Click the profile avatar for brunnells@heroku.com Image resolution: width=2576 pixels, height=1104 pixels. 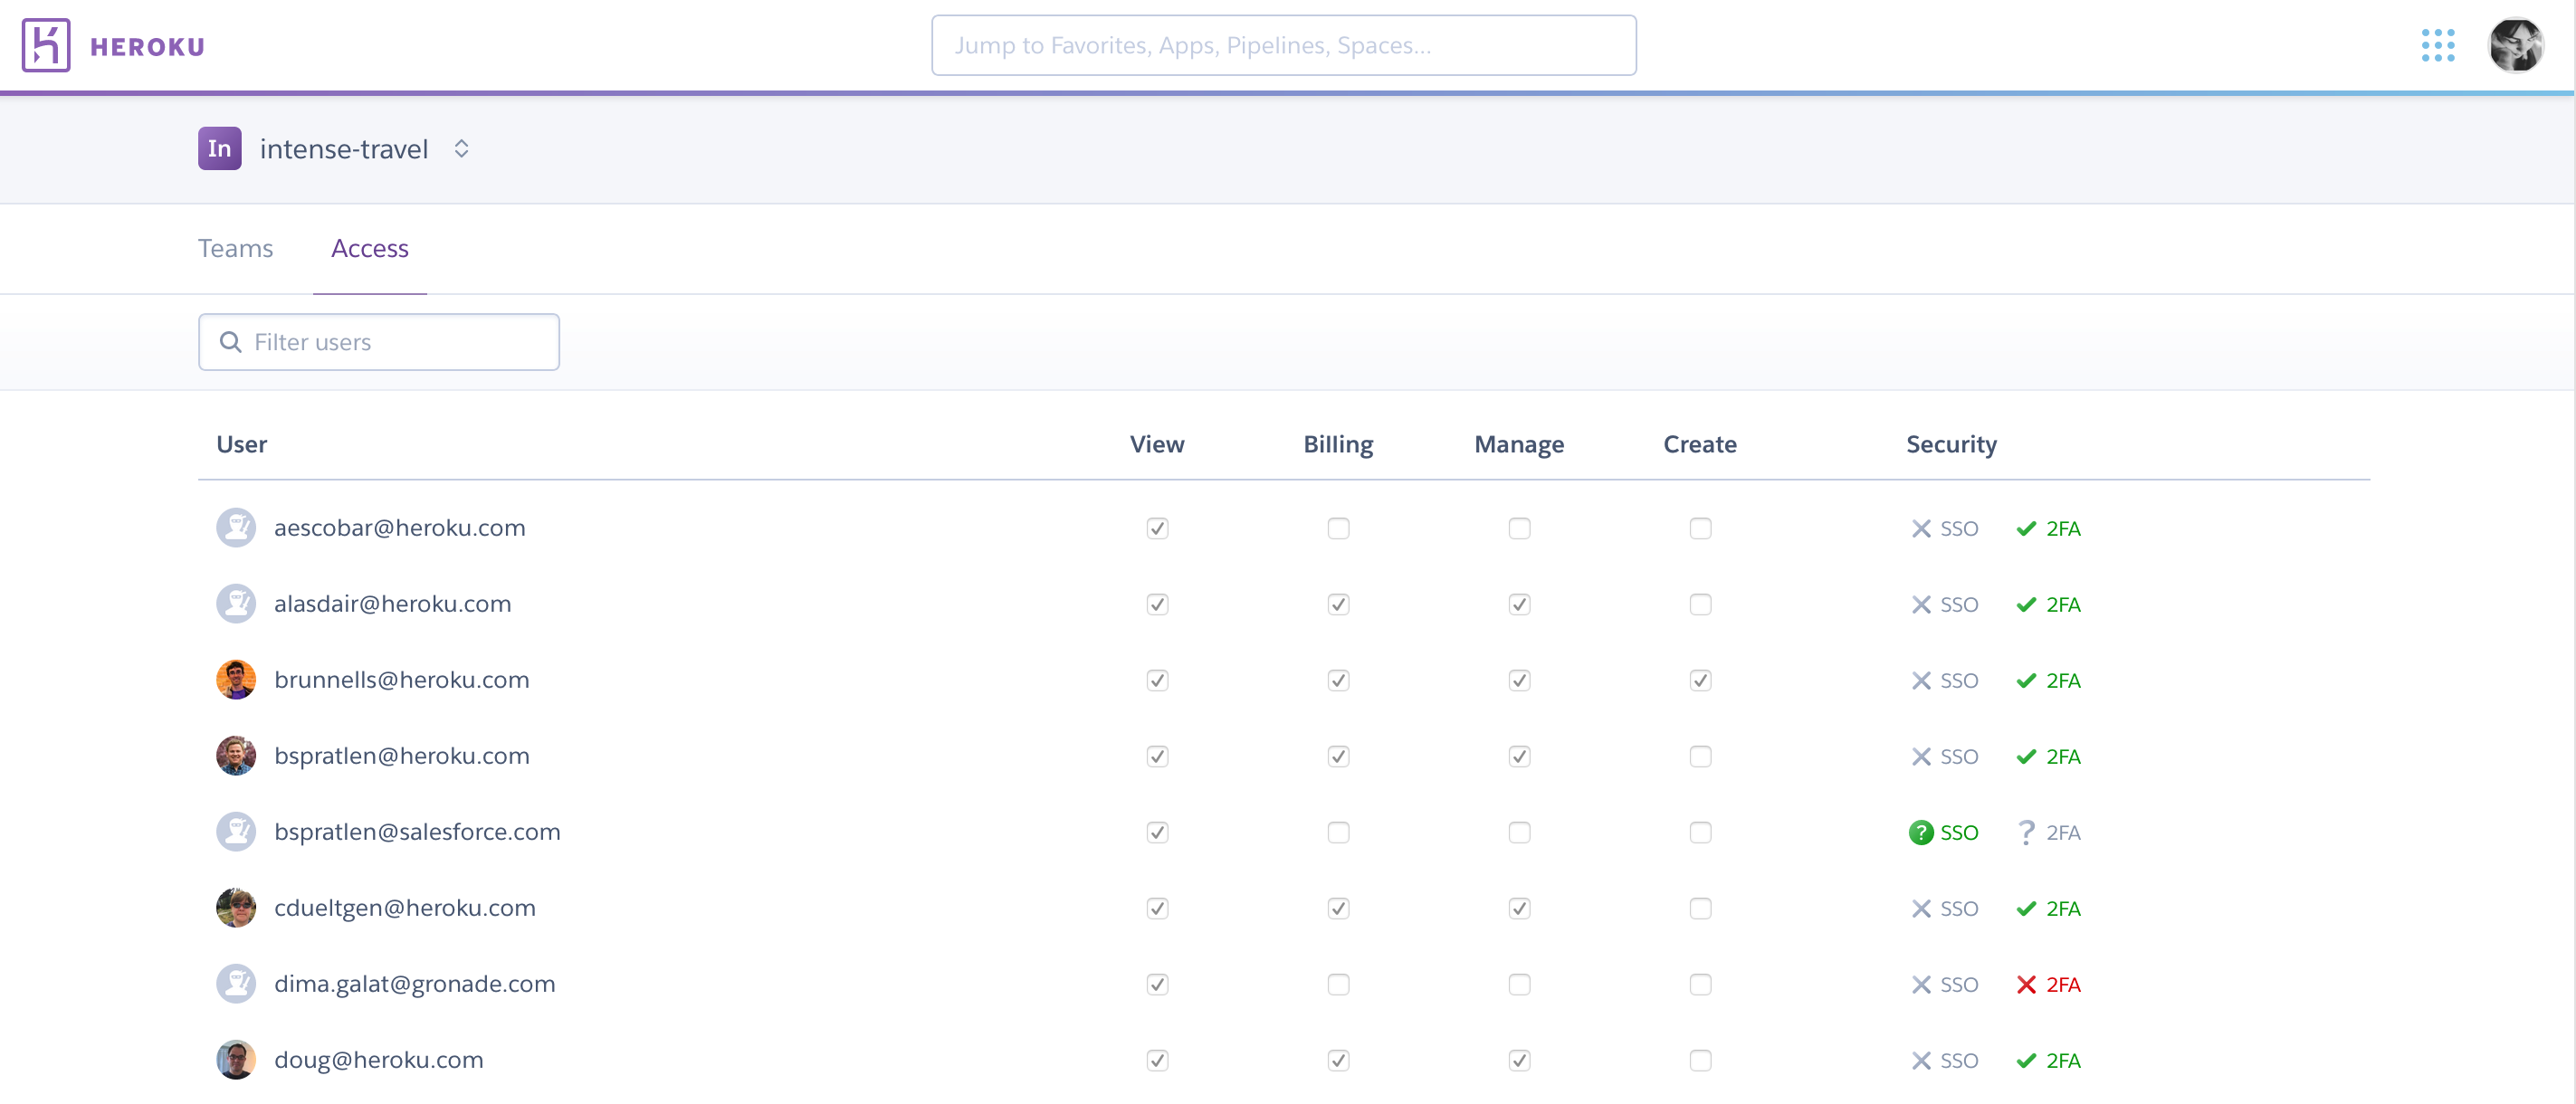pyautogui.click(x=235, y=679)
